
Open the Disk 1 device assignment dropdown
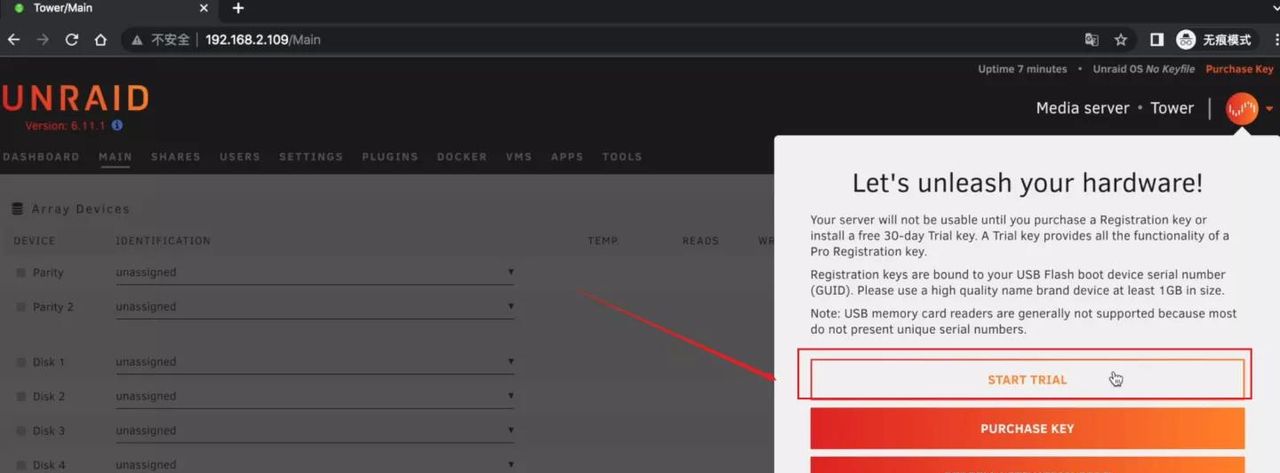pyautogui.click(x=315, y=362)
